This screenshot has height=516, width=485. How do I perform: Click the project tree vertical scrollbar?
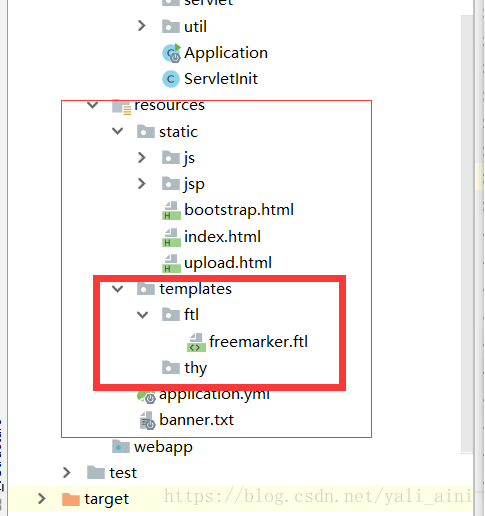coord(467,234)
